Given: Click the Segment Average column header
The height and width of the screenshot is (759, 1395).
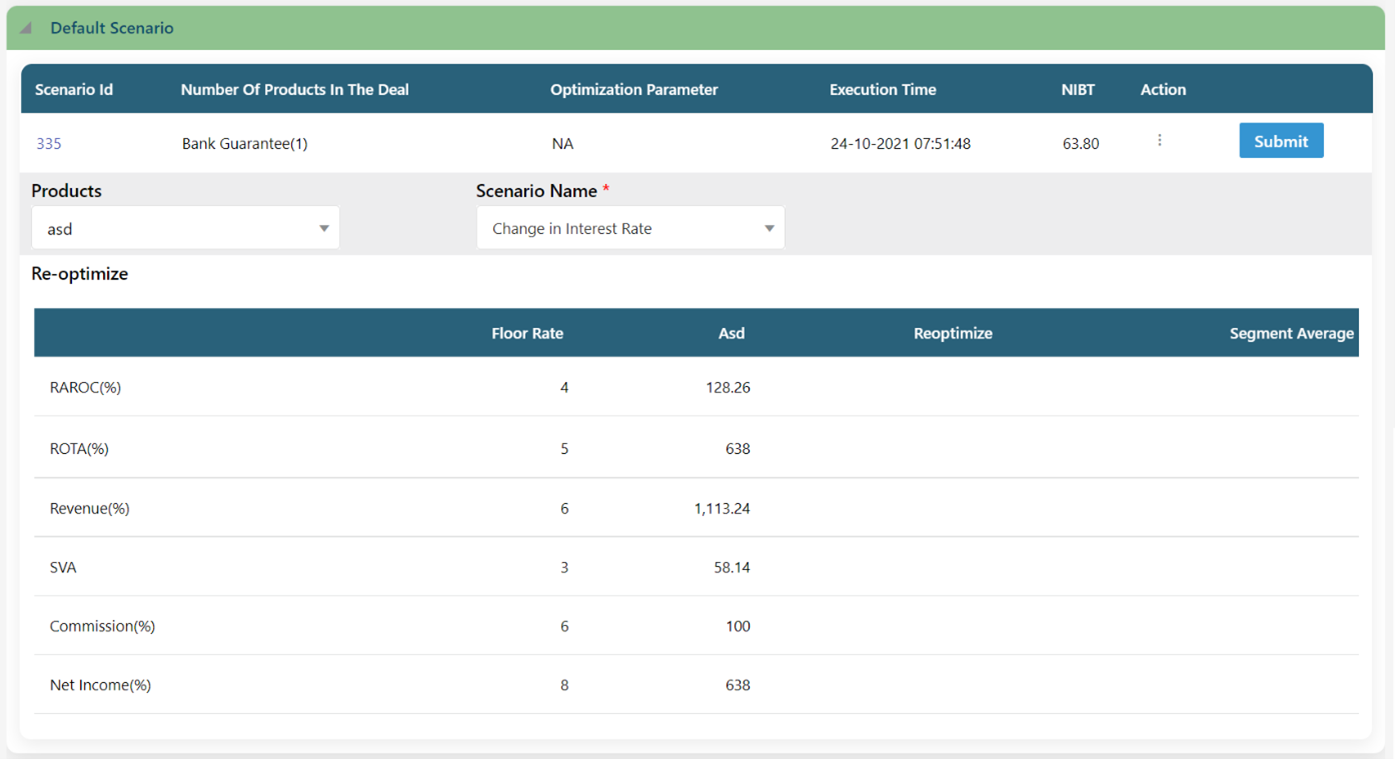Looking at the screenshot, I should tap(1292, 333).
